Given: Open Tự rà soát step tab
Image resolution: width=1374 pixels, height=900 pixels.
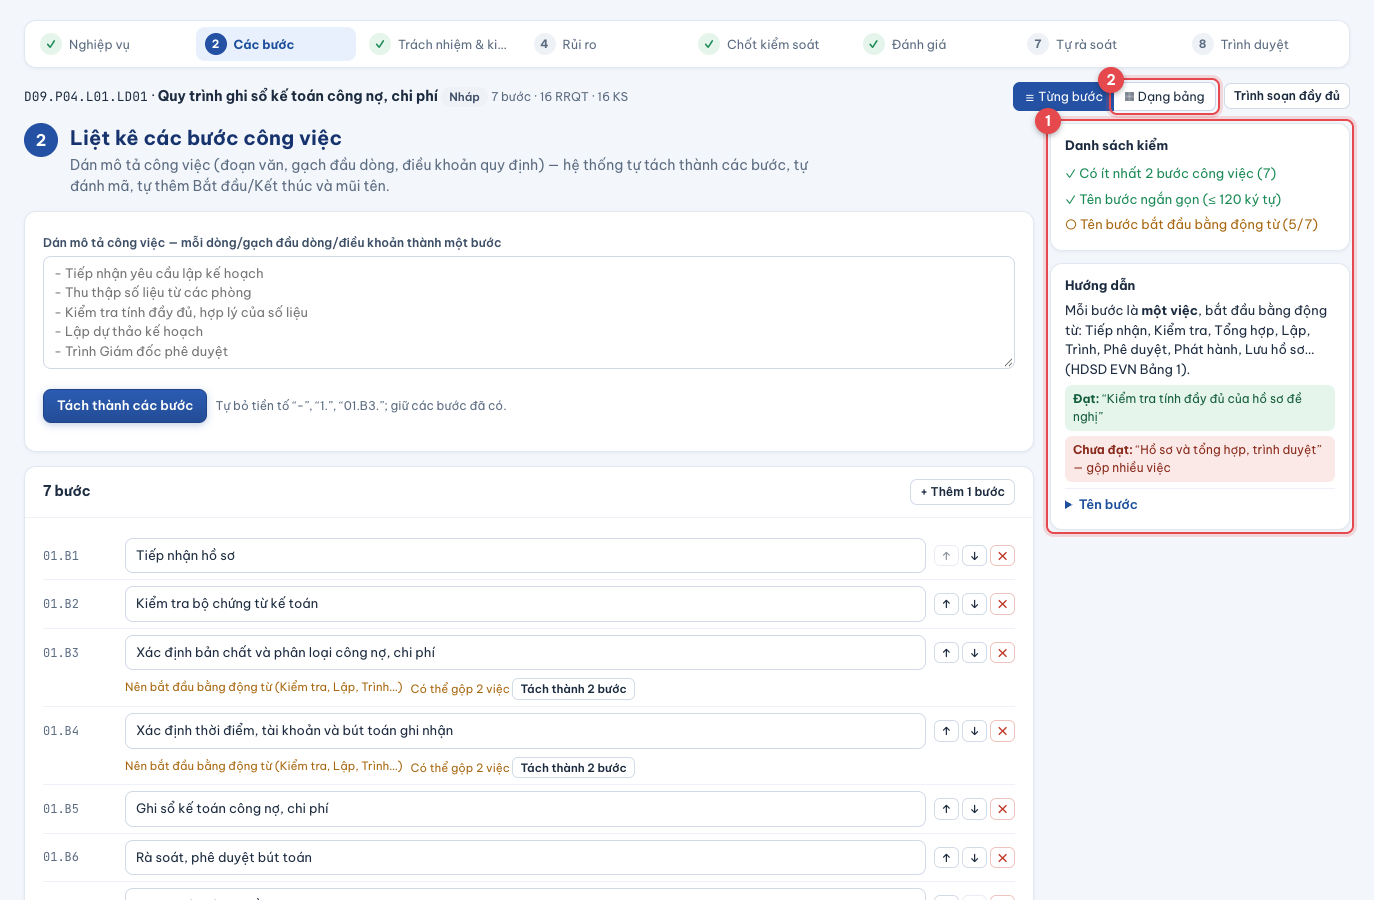Looking at the screenshot, I should click(1099, 44).
